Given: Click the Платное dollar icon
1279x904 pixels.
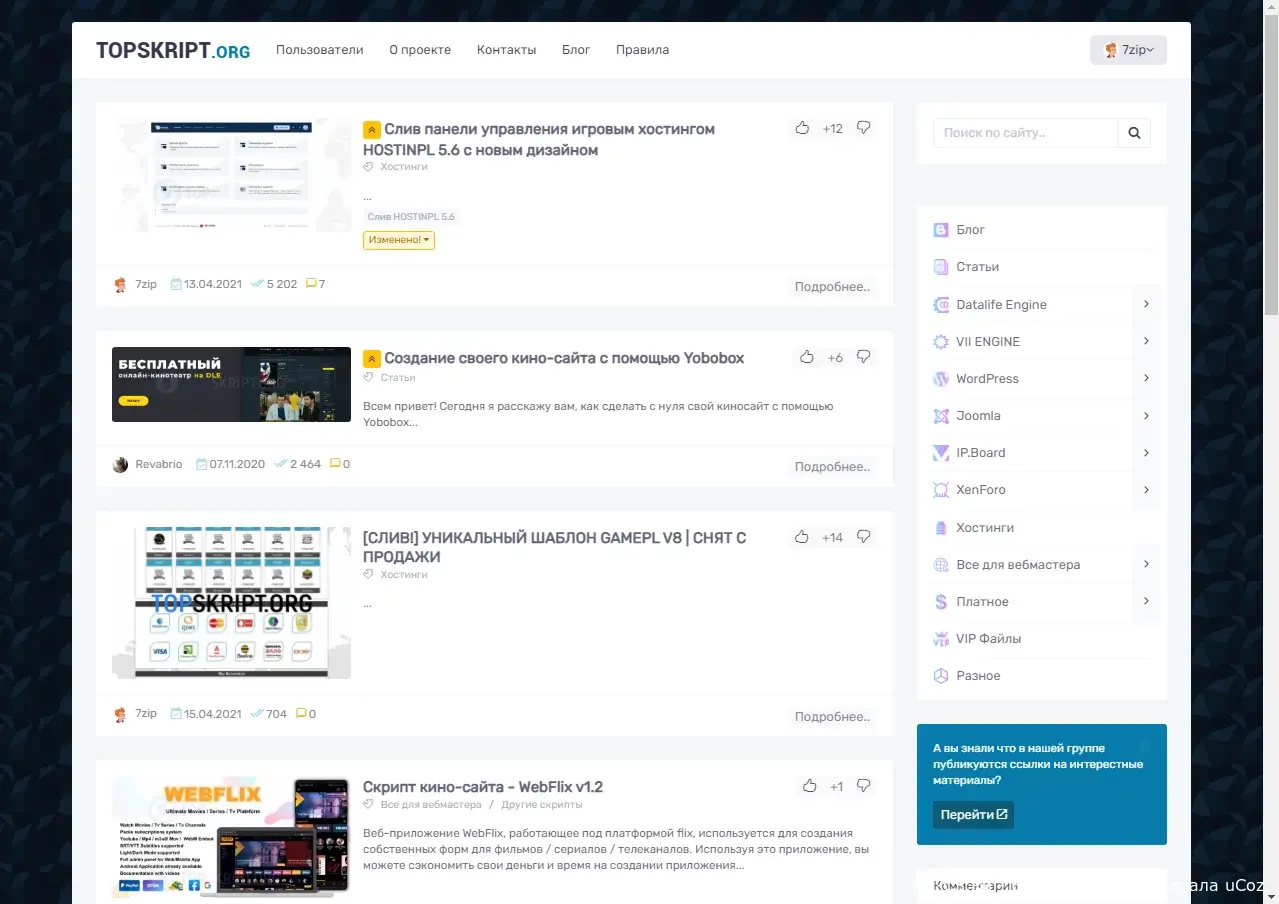Looking at the screenshot, I should [x=940, y=602].
